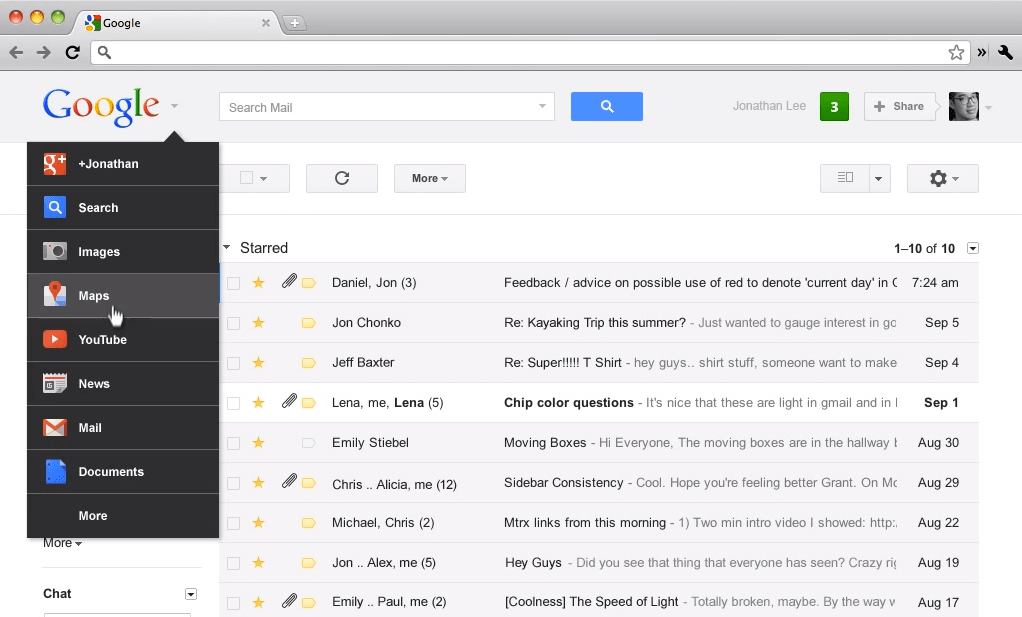
Task: Click into the Search Mail field
Action: click(378, 107)
